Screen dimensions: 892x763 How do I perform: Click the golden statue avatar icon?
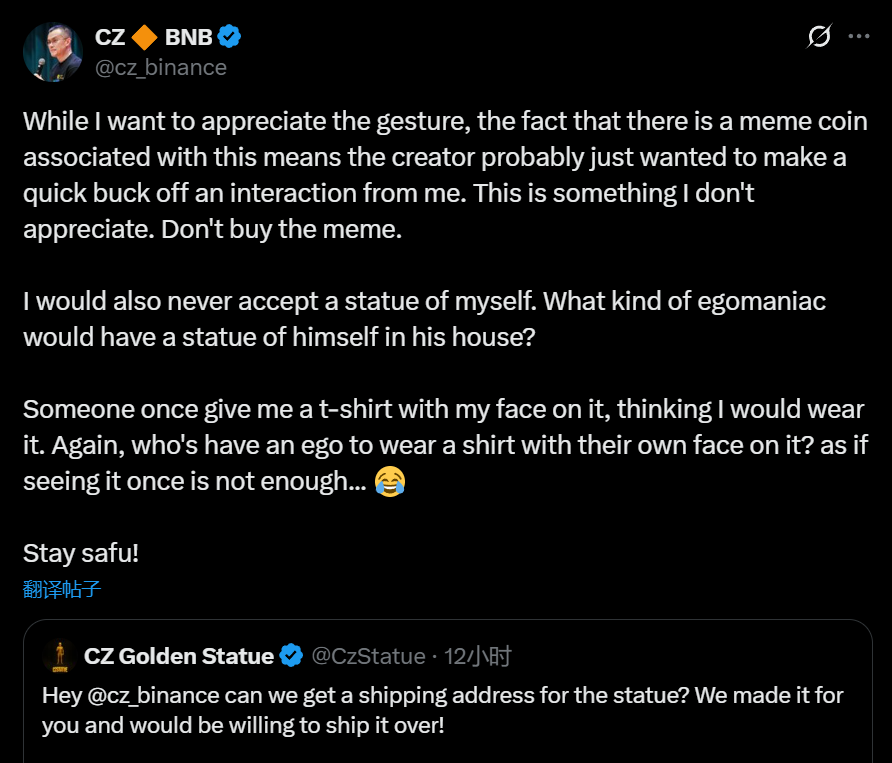pyautogui.click(x=60, y=656)
